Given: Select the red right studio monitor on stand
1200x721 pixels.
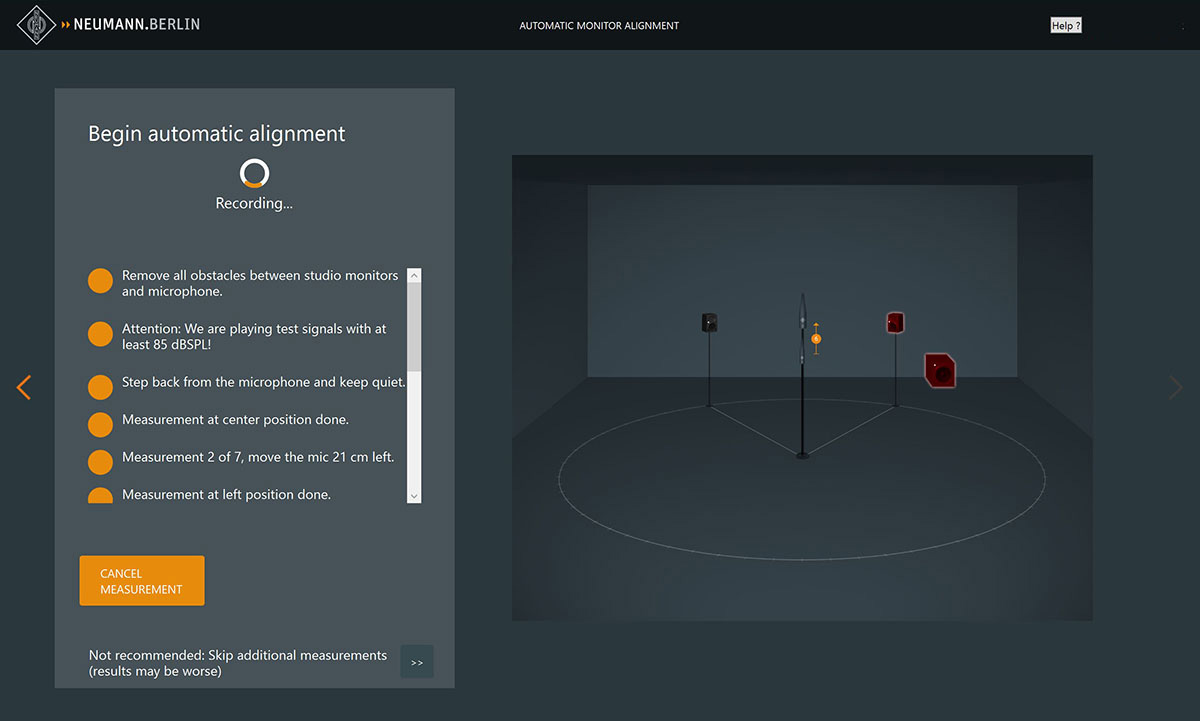Looking at the screenshot, I should pos(895,322).
